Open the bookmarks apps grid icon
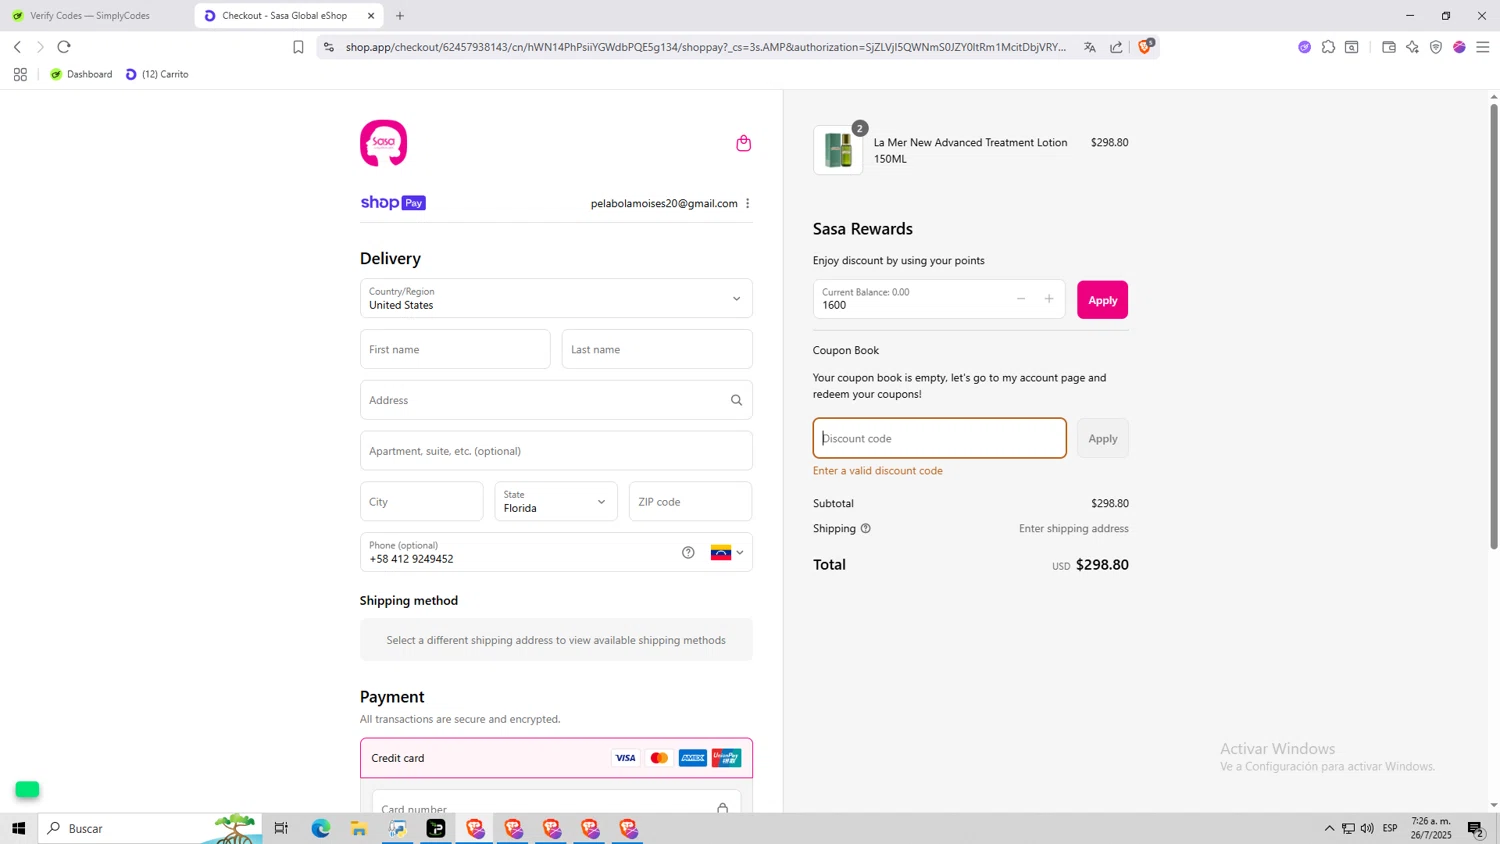 [20, 74]
